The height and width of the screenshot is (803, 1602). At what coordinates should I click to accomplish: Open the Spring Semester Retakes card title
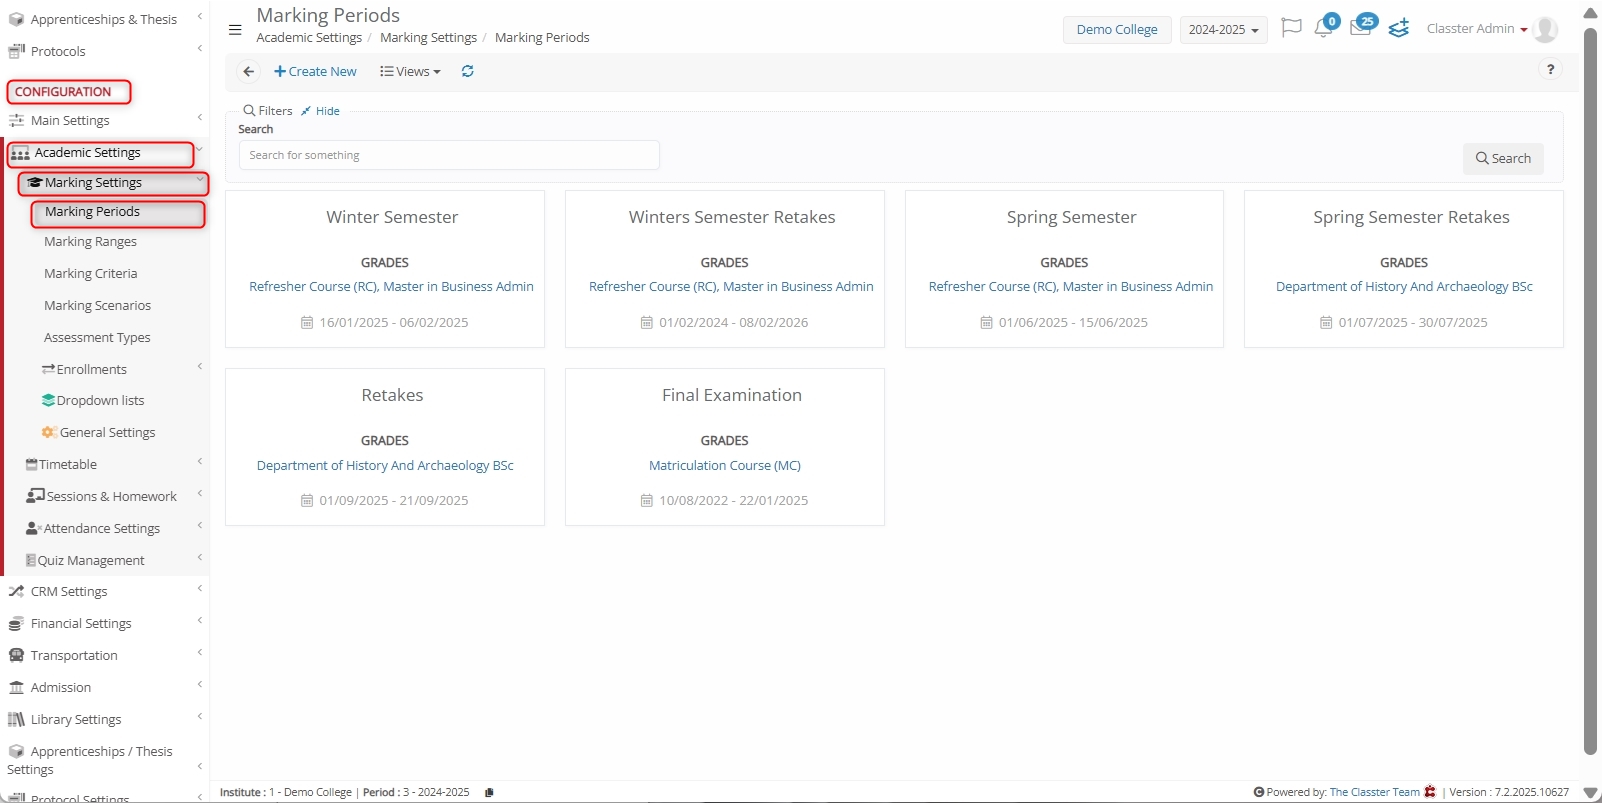(1411, 217)
